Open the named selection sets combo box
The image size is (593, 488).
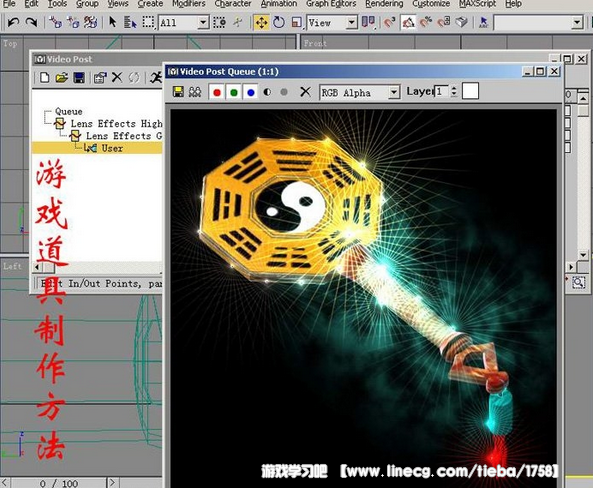click(538, 23)
